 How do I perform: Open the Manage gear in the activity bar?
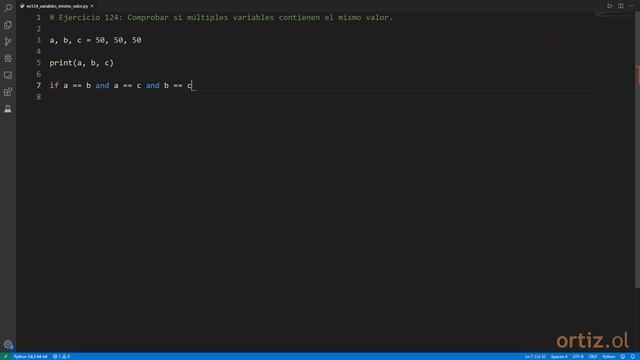pos(8,344)
